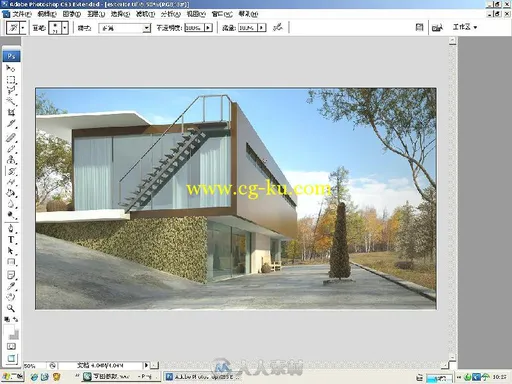Click the zoom percentage field showing 50%
The image size is (512, 384).
point(35,366)
